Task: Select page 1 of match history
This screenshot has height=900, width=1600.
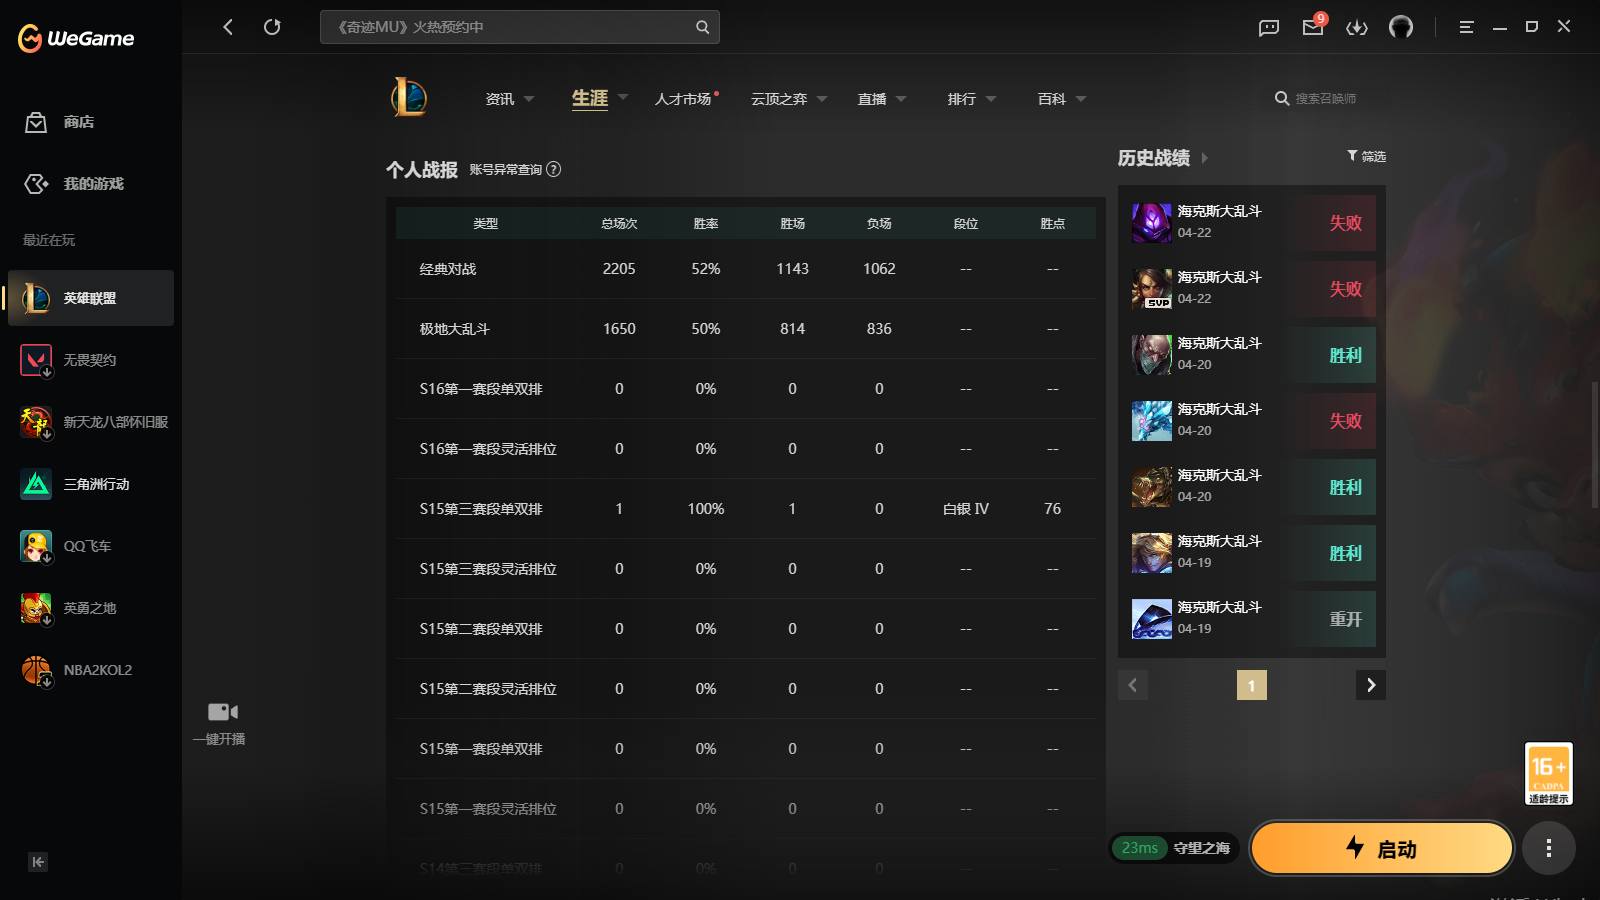Action: click(1252, 685)
